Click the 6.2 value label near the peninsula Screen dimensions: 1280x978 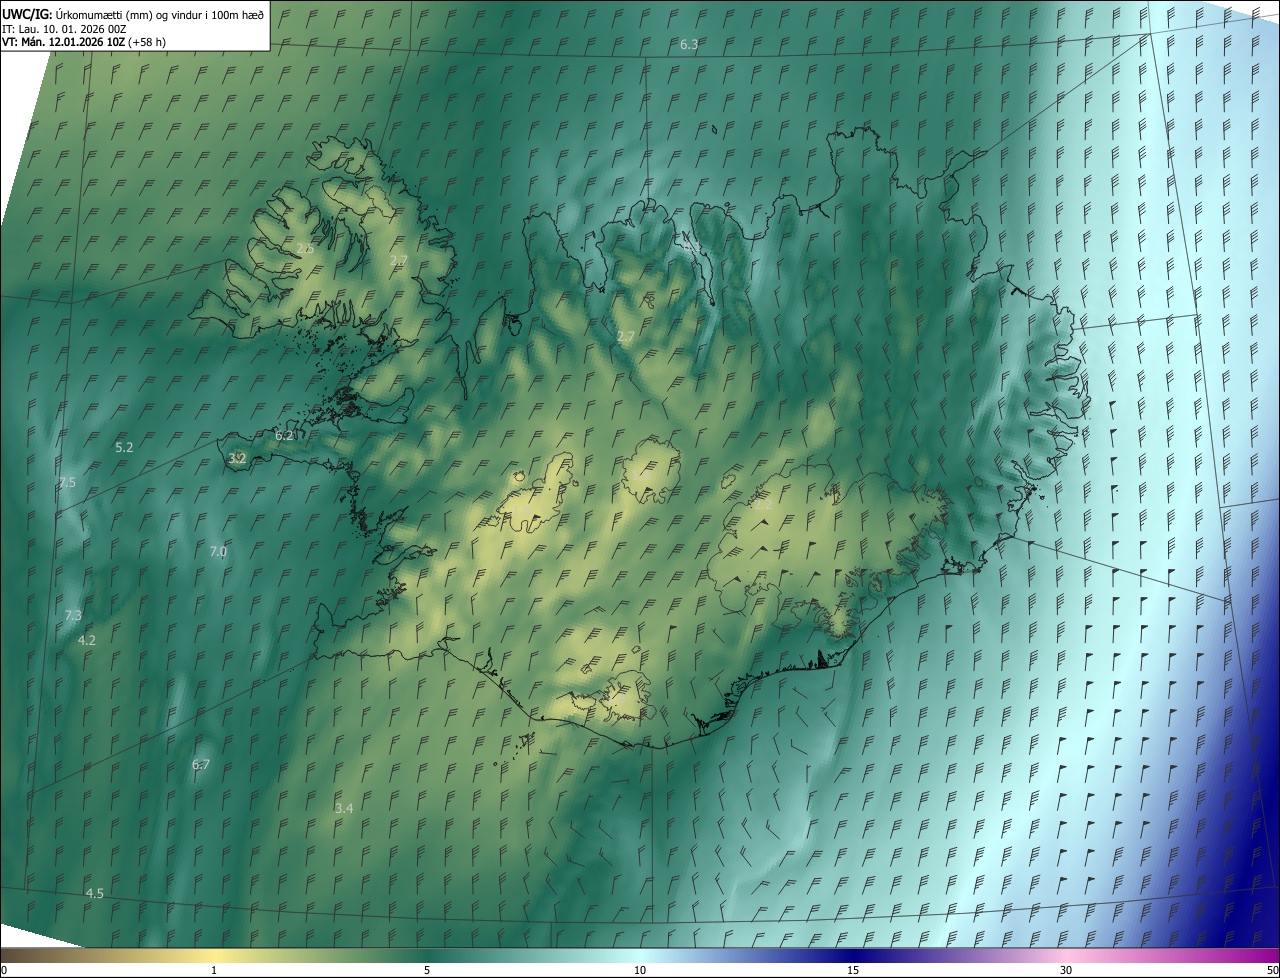pyautogui.click(x=284, y=436)
